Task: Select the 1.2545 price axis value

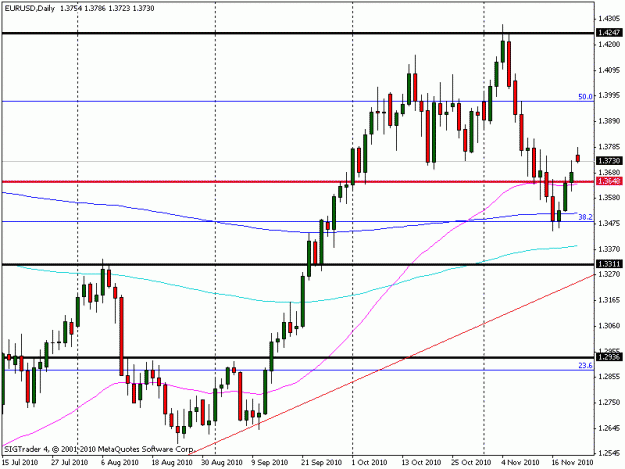Action: coord(609,453)
